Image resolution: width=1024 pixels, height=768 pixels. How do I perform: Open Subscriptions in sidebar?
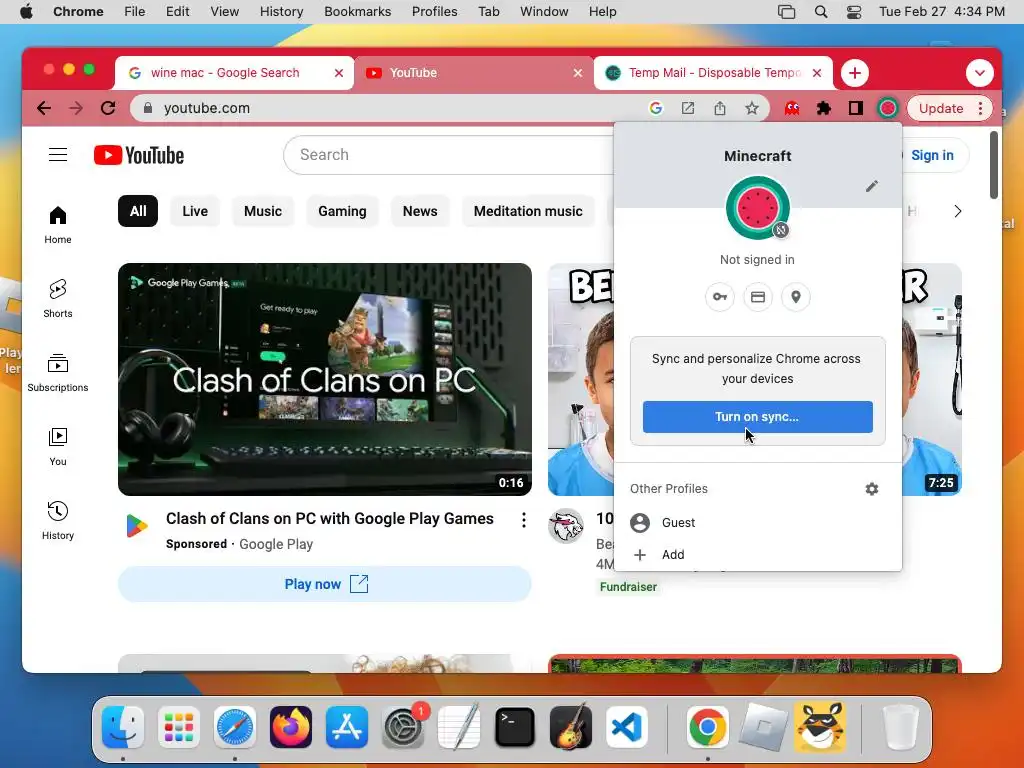[x=57, y=372]
